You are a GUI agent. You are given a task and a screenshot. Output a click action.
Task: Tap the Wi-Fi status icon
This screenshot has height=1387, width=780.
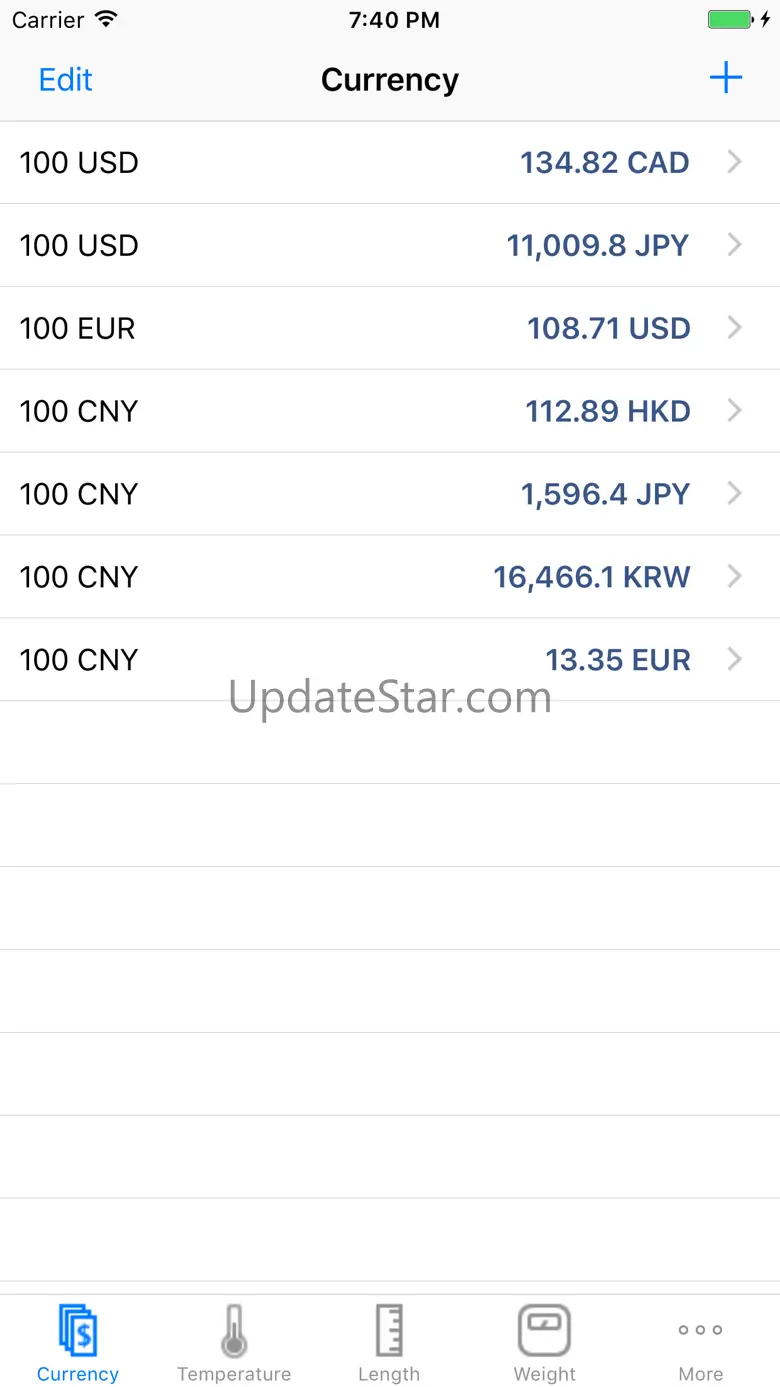pos(105,20)
